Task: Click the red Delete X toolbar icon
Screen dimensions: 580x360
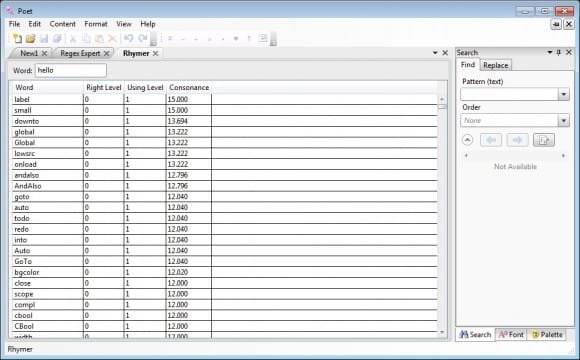Action: (x=112, y=38)
